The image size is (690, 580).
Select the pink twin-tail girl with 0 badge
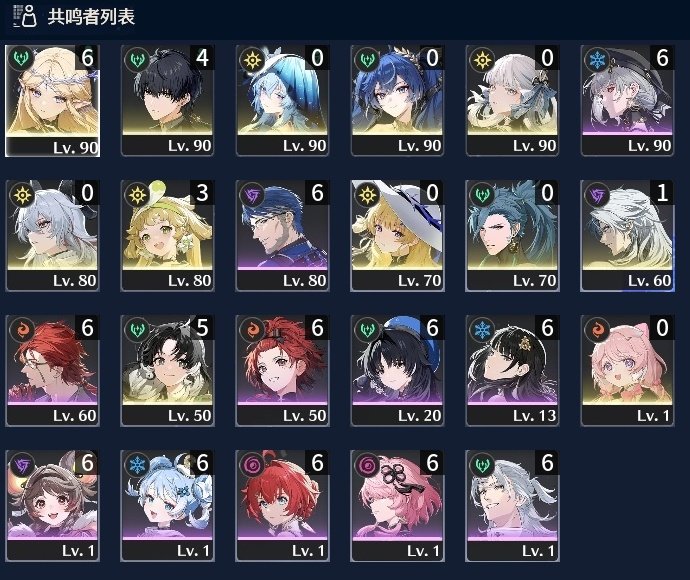(627, 371)
